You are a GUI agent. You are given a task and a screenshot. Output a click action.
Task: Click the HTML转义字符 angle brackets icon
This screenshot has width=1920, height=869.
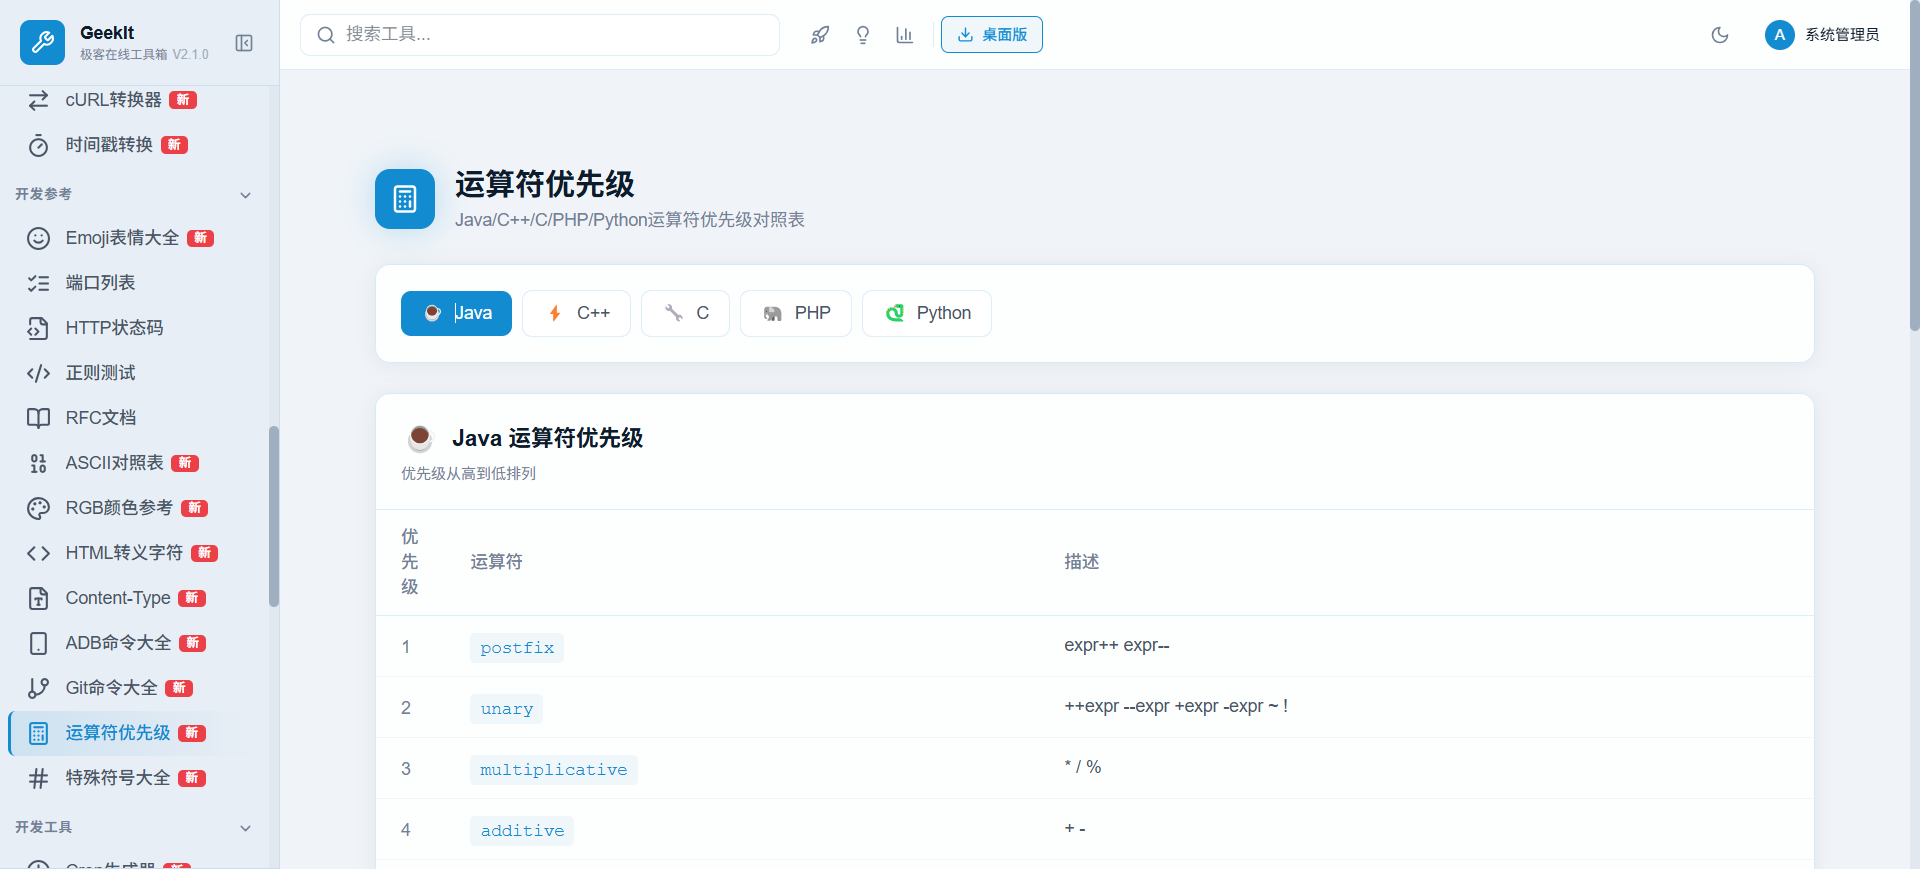[38, 553]
